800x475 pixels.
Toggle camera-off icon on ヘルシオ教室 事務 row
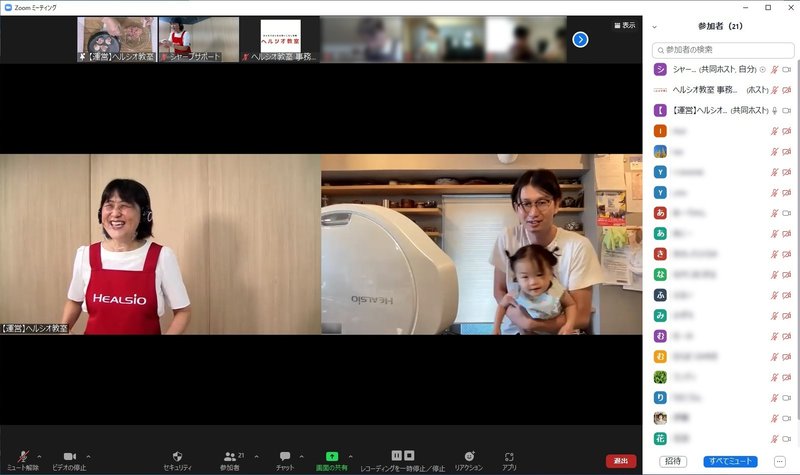point(787,90)
